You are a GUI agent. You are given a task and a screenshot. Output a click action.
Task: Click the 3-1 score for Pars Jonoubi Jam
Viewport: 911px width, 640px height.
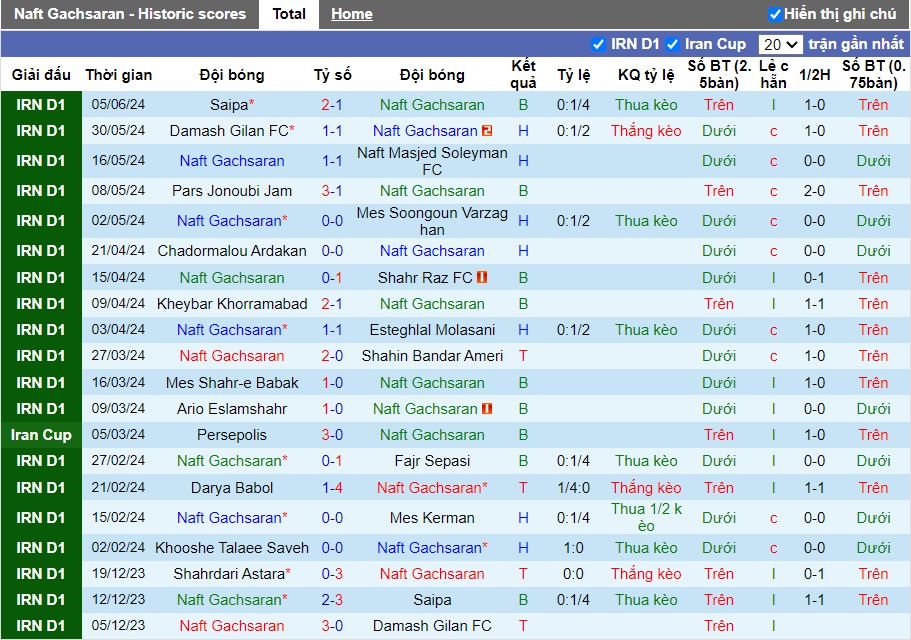point(332,191)
